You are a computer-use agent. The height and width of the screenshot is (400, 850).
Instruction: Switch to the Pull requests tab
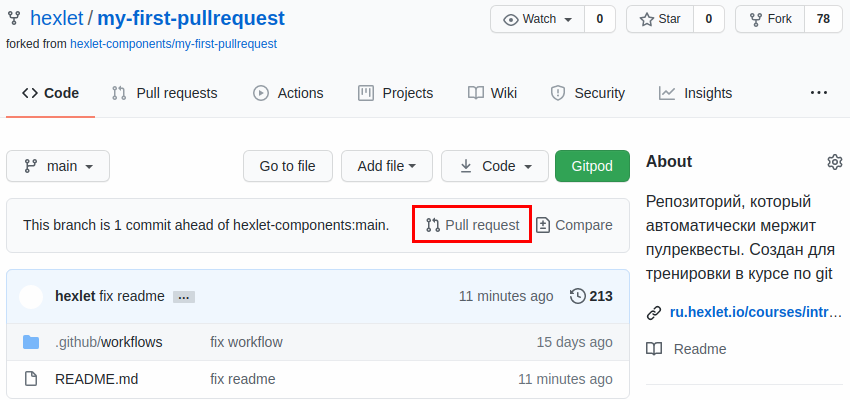tap(164, 93)
